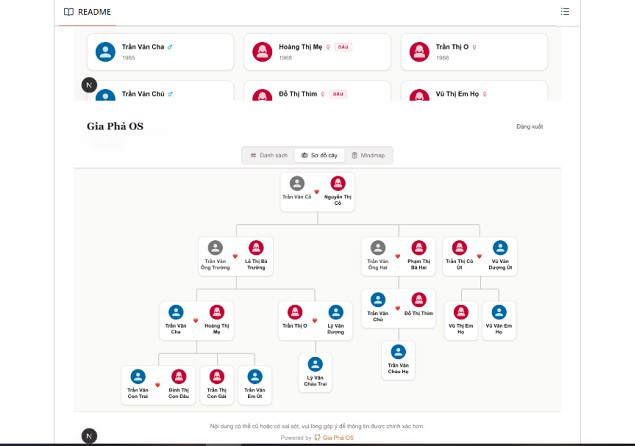The width and height of the screenshot is (635, 446).
Task: Click the Trần Thị O member card
Action: click(x=474, y=52)
